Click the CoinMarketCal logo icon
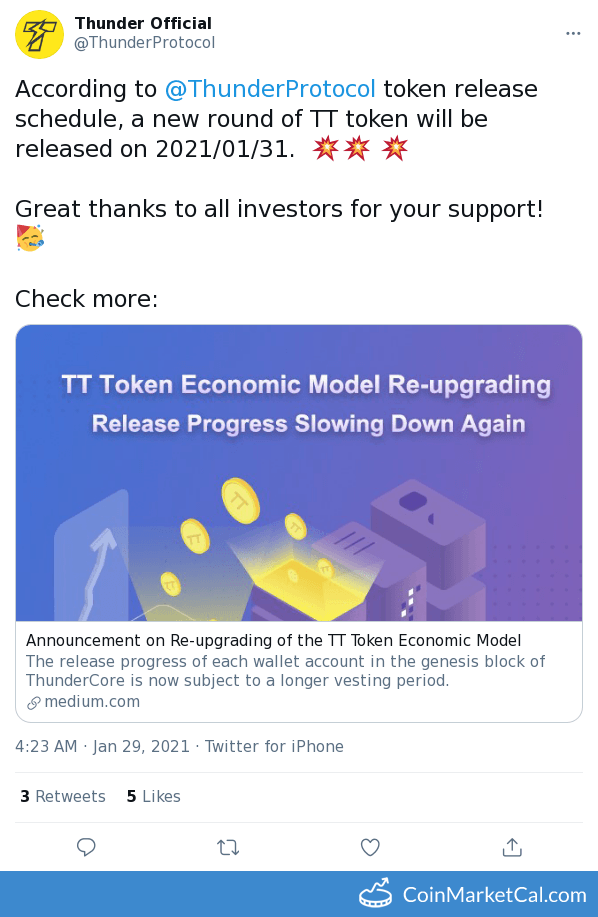This screenshot has width=598, height=917. (375, 894)
